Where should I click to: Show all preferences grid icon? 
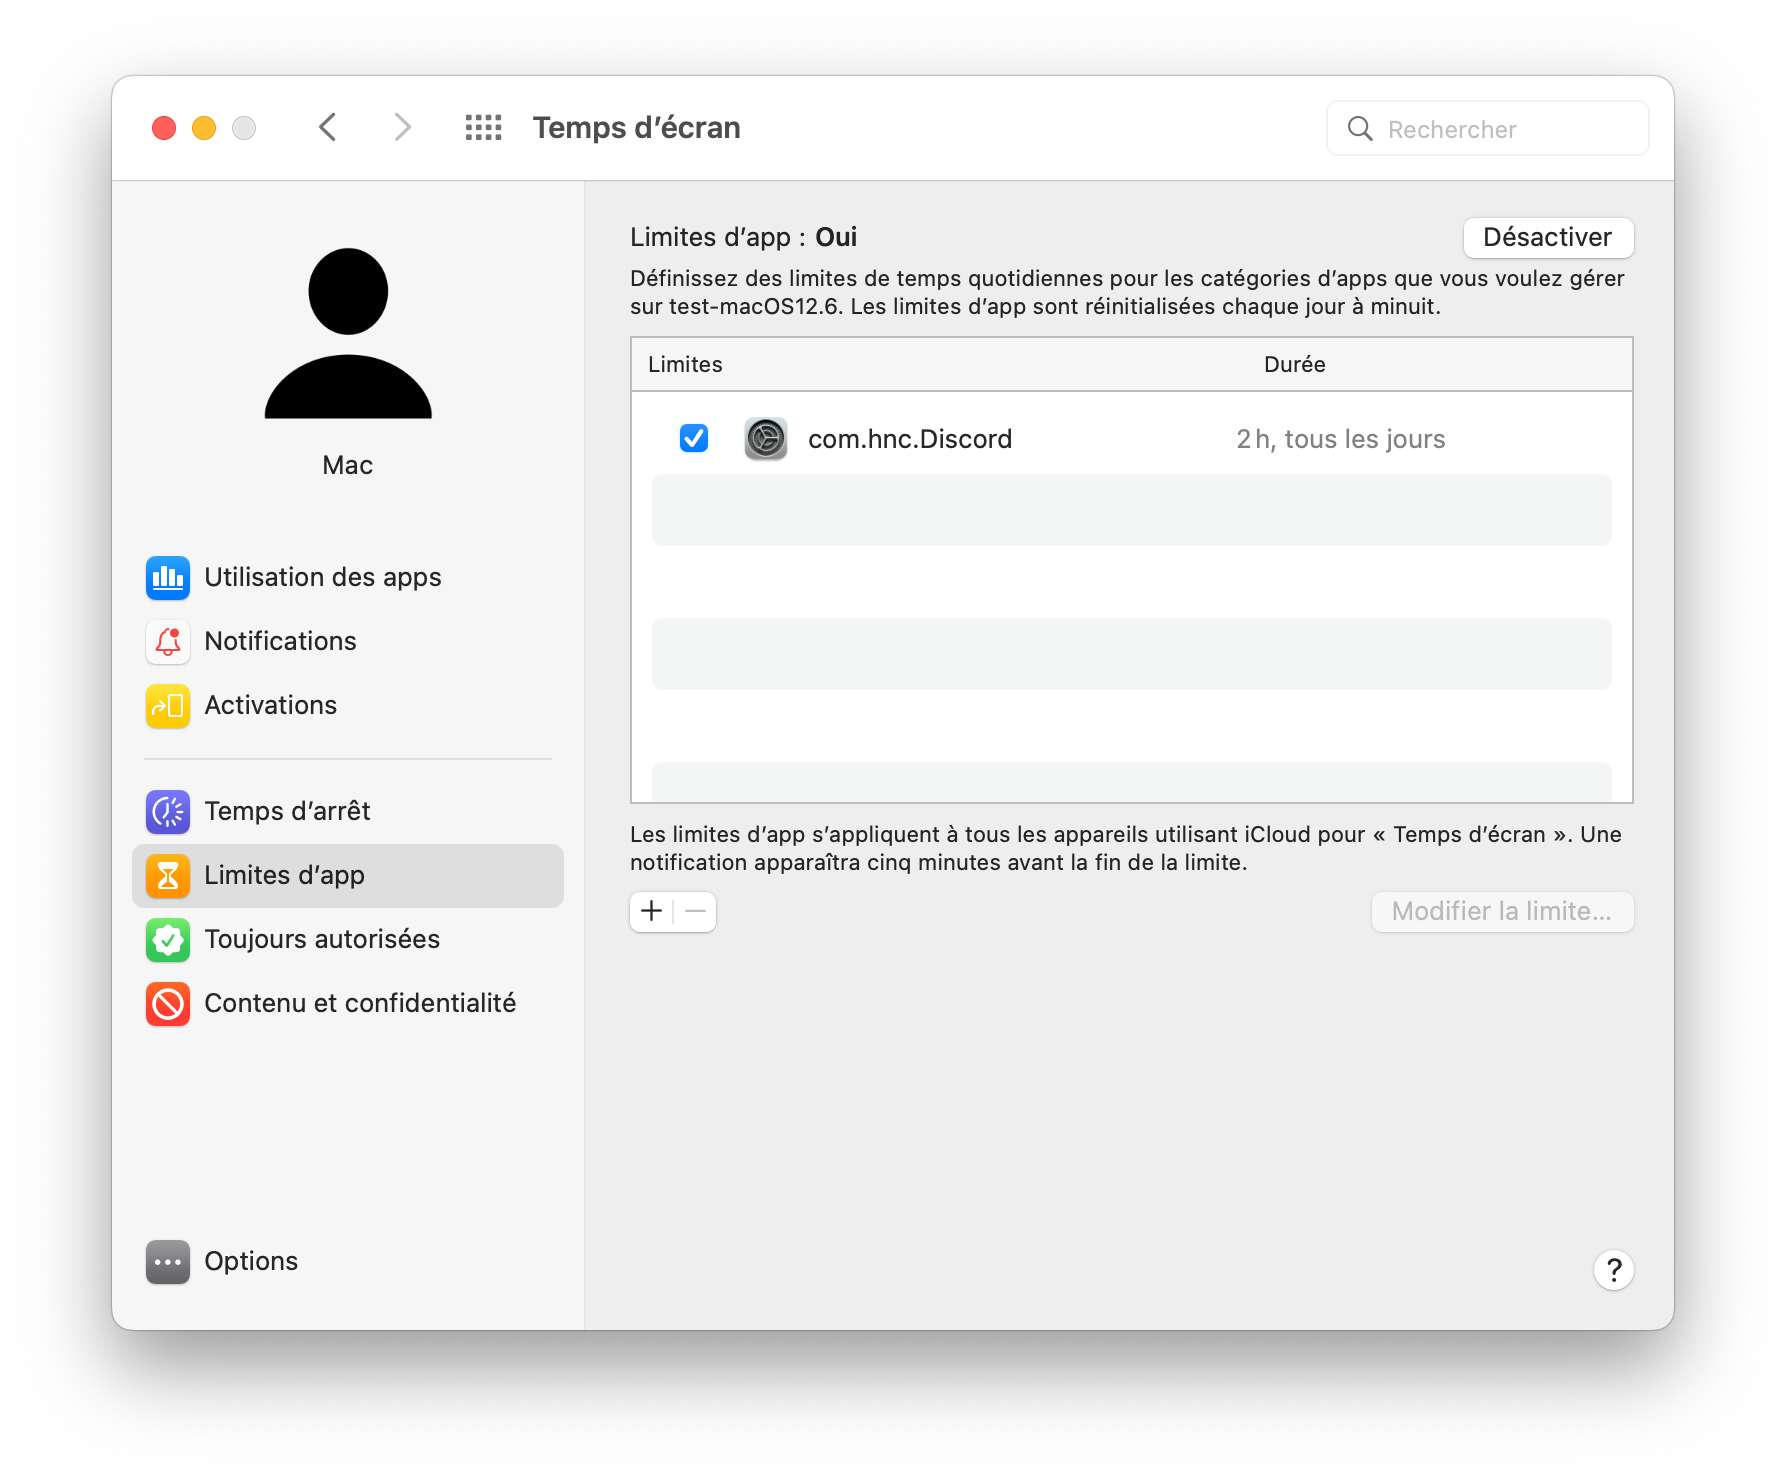click(x=483, y=128)
